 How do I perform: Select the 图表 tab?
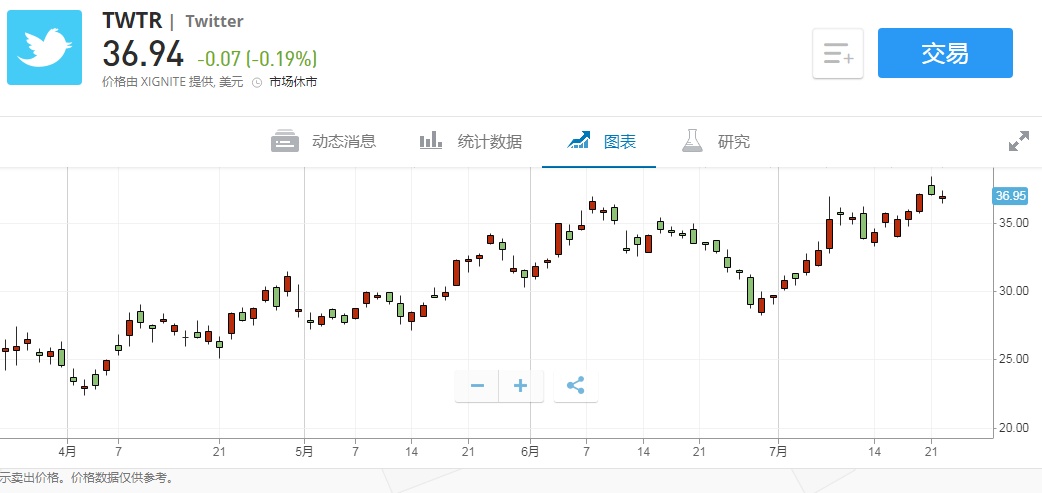[x=620, y=142]
